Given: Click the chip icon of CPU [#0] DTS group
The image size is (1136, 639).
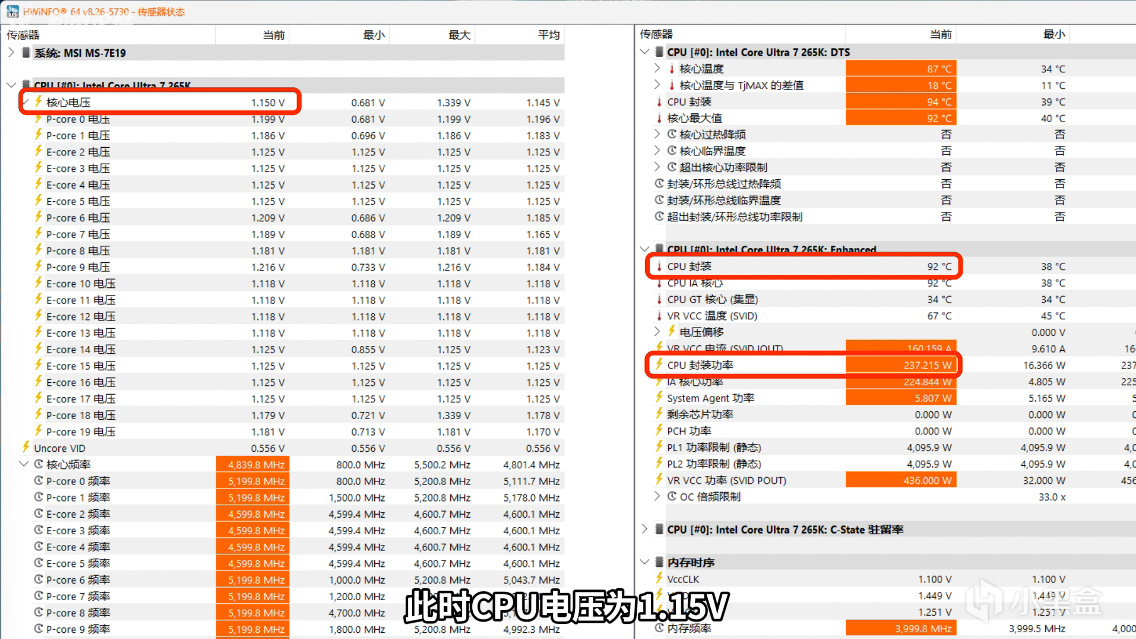Looking at the screenshot, I should (659, 52).
